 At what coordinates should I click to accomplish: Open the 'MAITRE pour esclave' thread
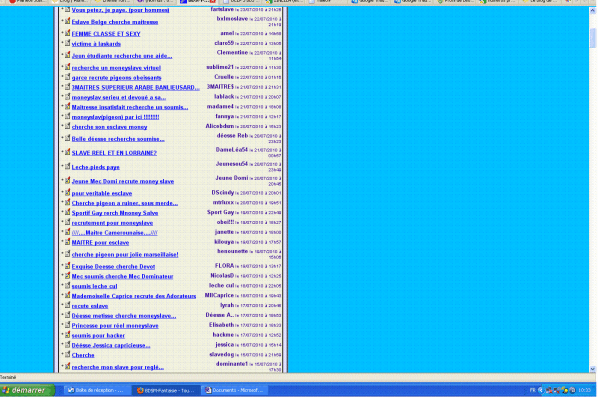100,243
